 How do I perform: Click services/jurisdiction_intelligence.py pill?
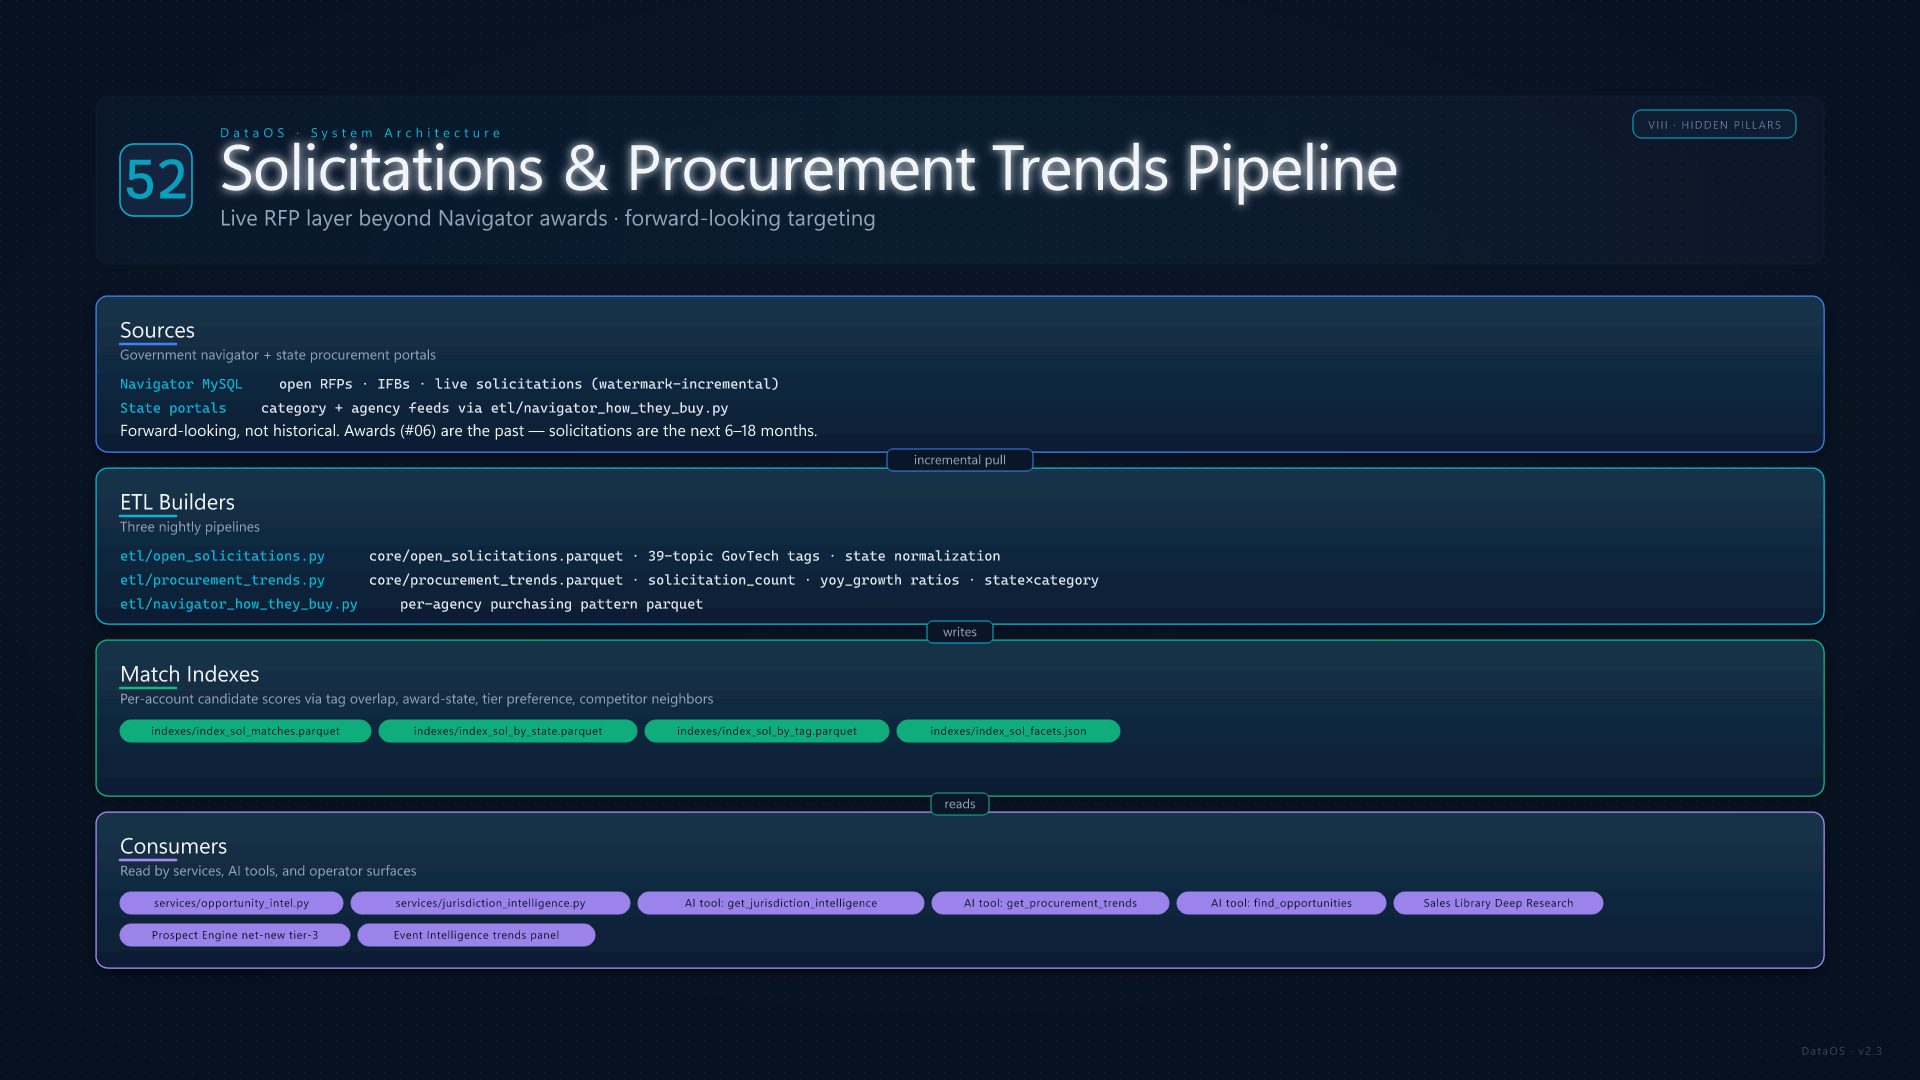click(x=490, y=903)
